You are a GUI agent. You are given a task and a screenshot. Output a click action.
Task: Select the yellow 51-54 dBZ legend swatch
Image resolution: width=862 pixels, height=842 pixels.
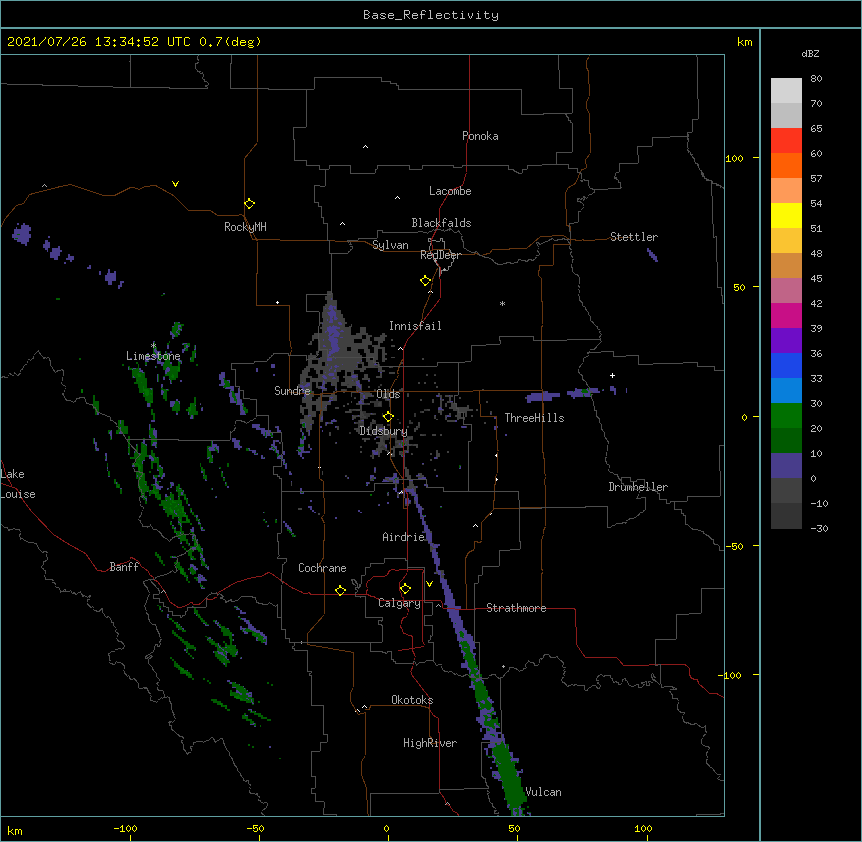786,215
